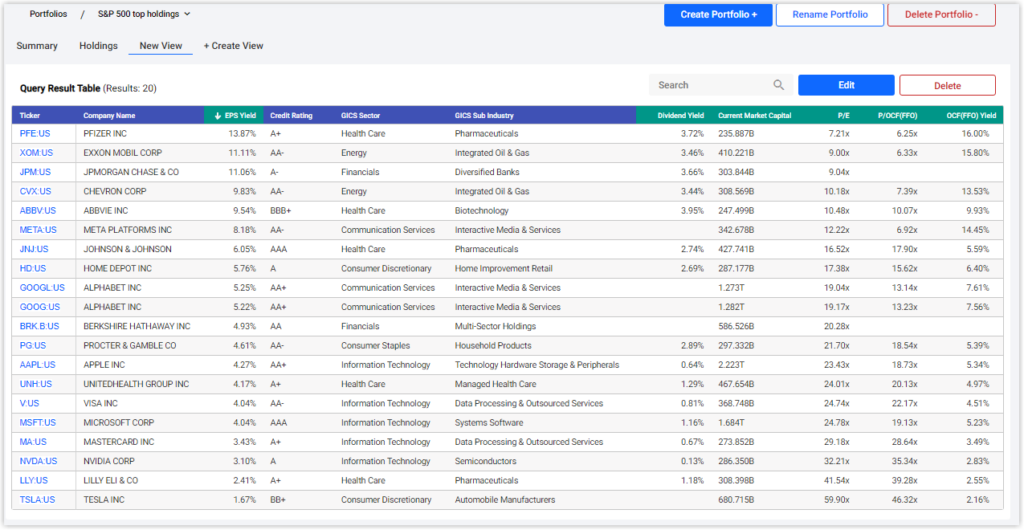
Task: Open the PG:US ticker link
Action: [33, 345]
